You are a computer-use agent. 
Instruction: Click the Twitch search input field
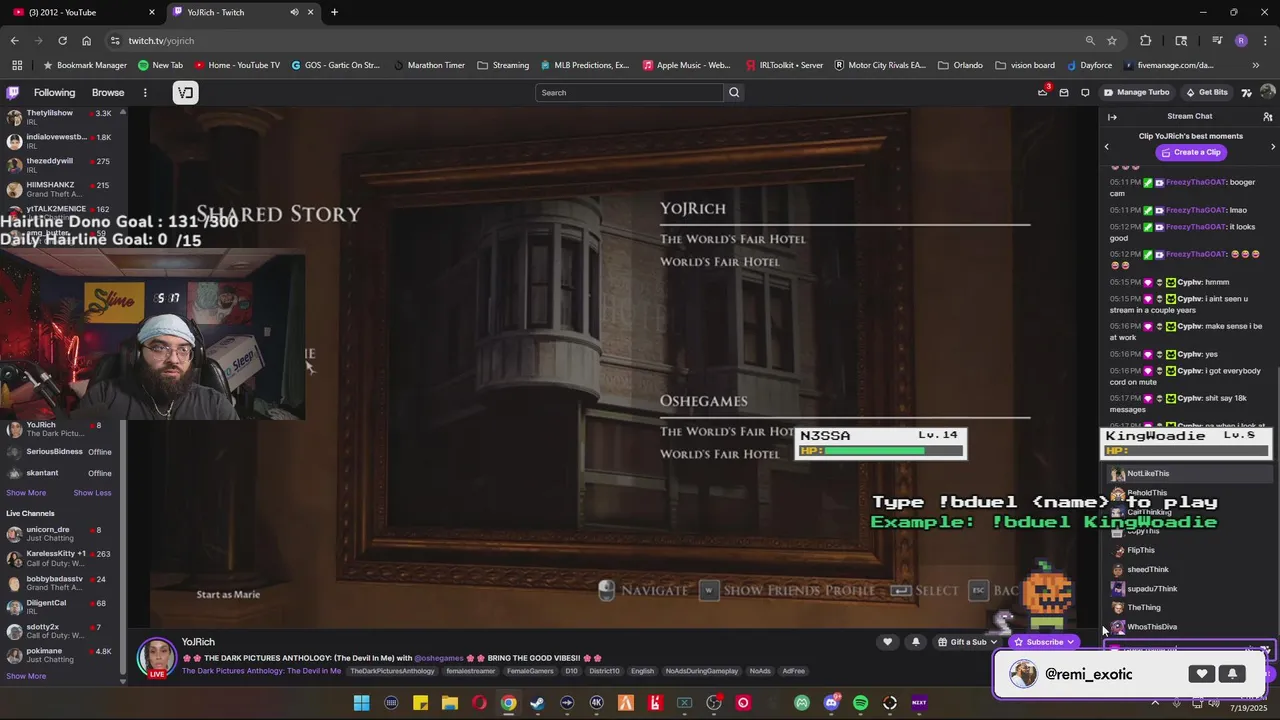(629, 92)
